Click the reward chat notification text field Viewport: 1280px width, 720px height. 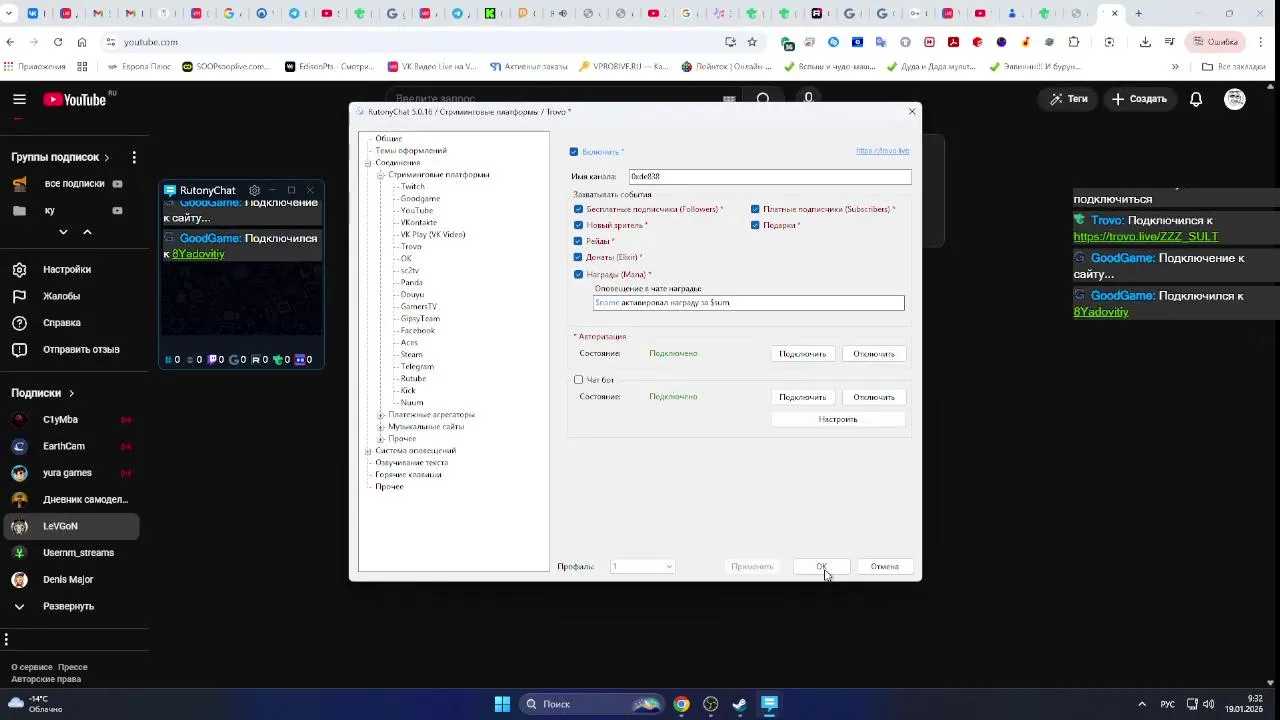tap(749, 302)
